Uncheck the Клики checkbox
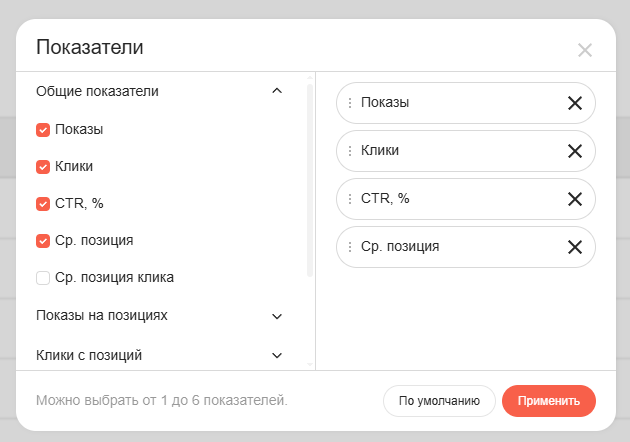The image size is (630, 442). 43,167
